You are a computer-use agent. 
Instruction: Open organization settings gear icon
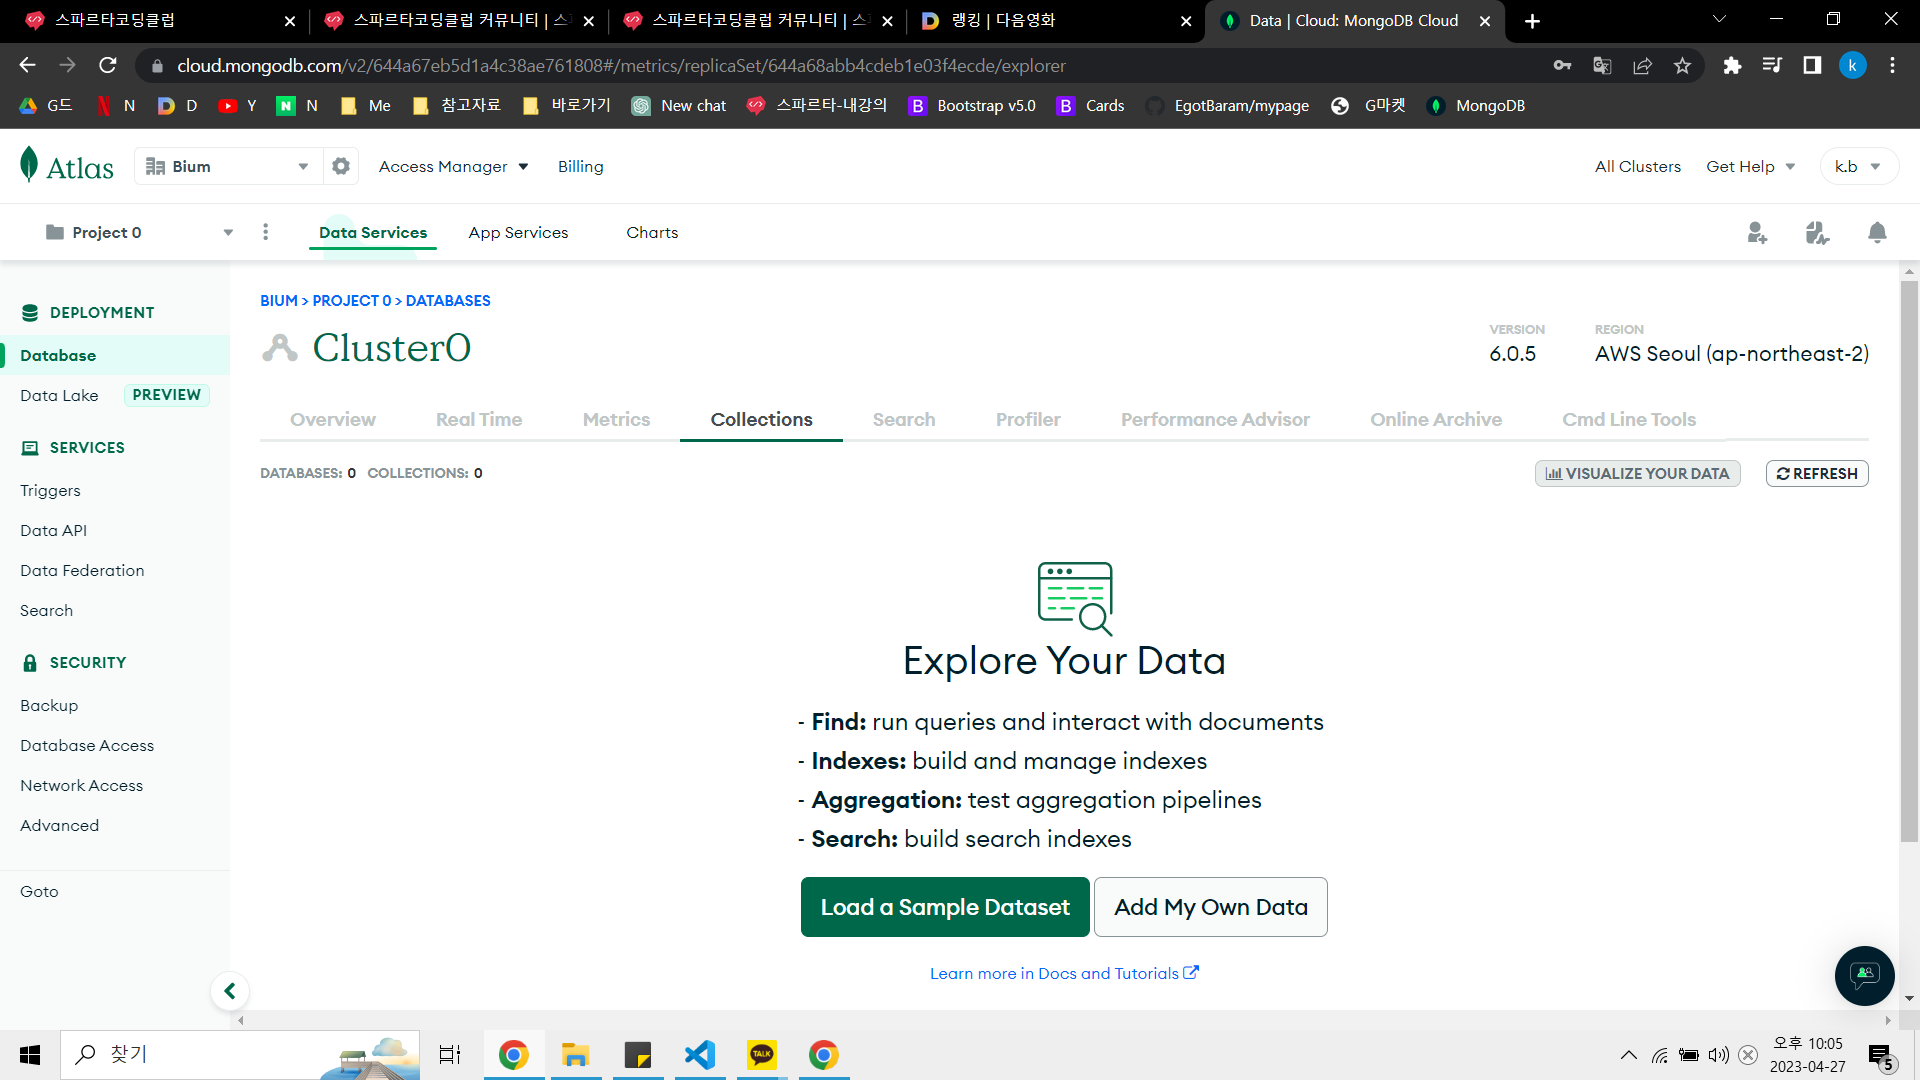(x=341, y=166)
